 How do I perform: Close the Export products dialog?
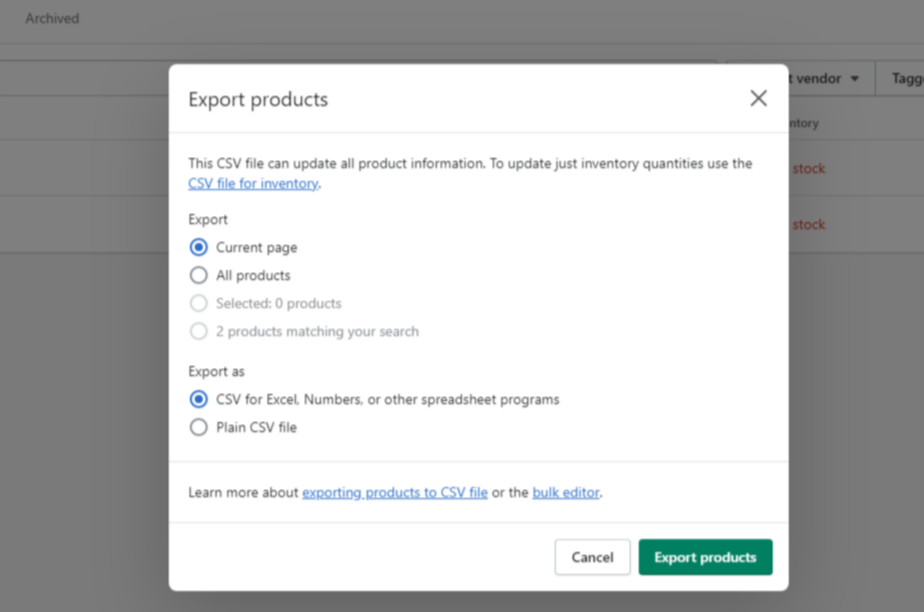[x=758, y=98]
